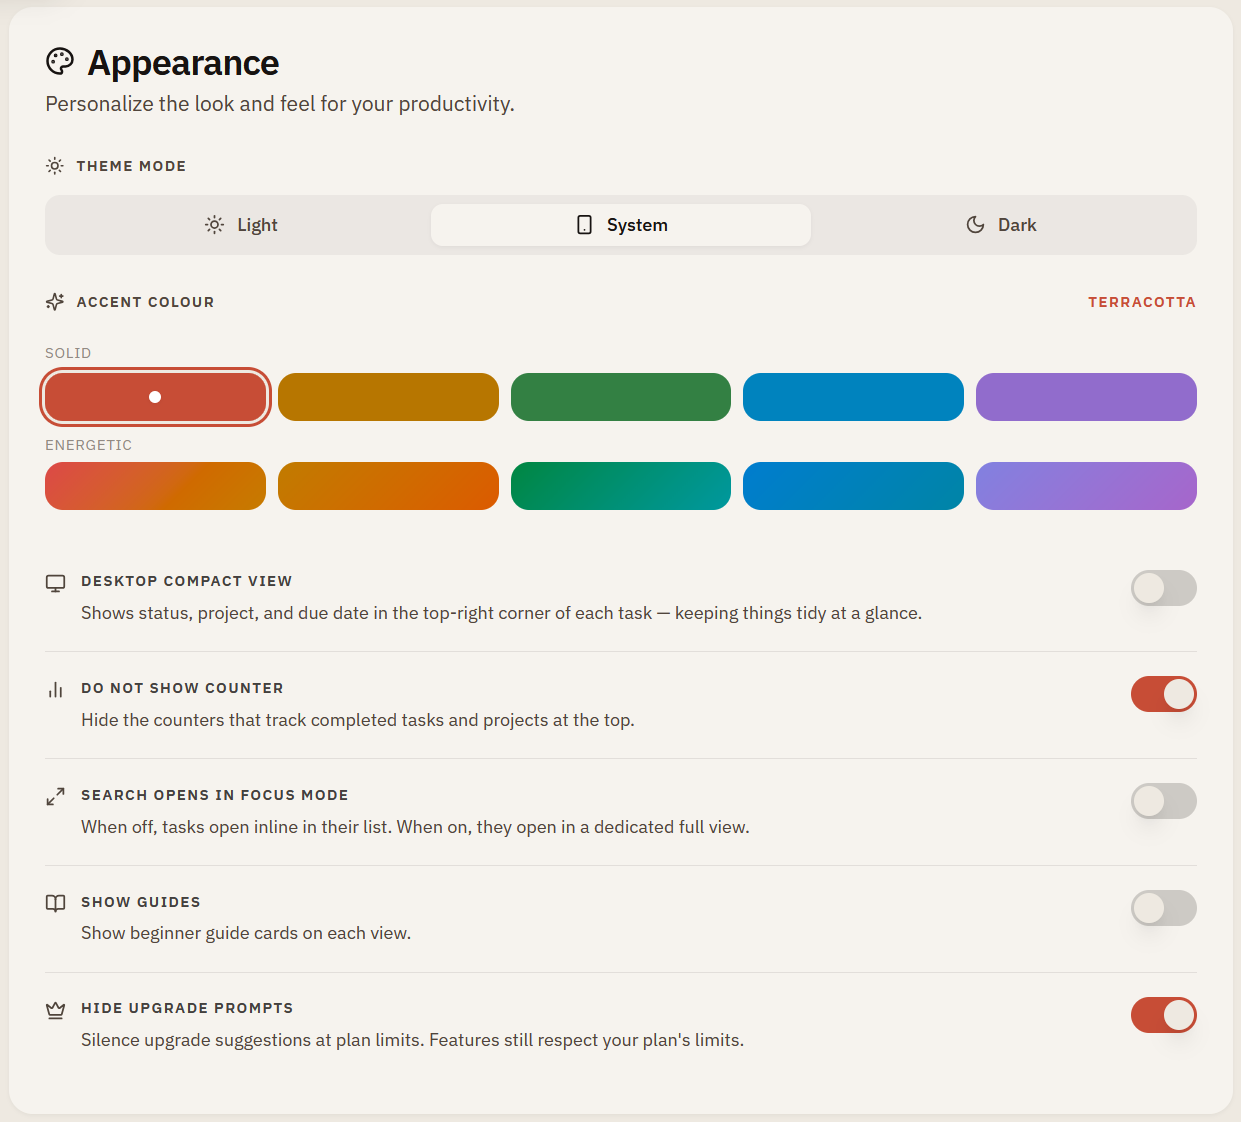The image size is (1241, 1122).
Task: Select the System theme mode
Action: point(621,225)
